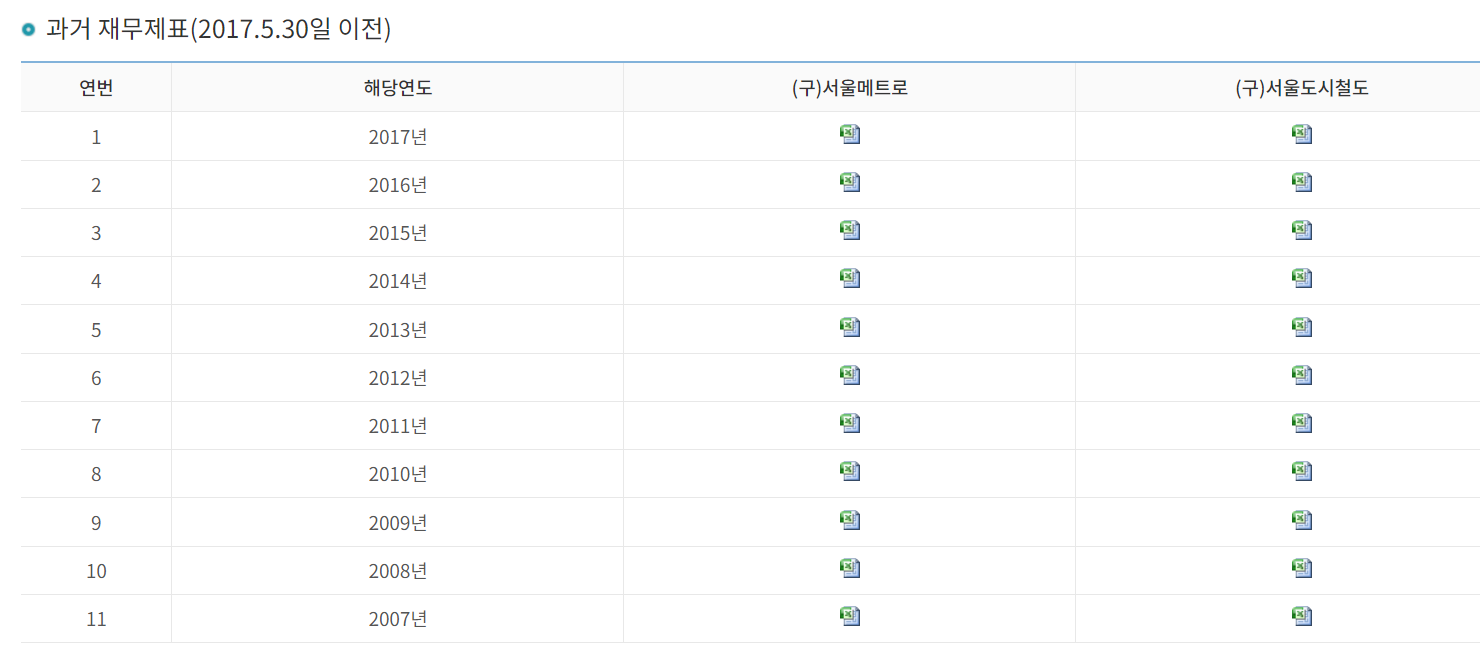The image size is (1480, 662).
Task: Select the 2013년 year cell
Action: pyautogui.click(x=398, y=330)
